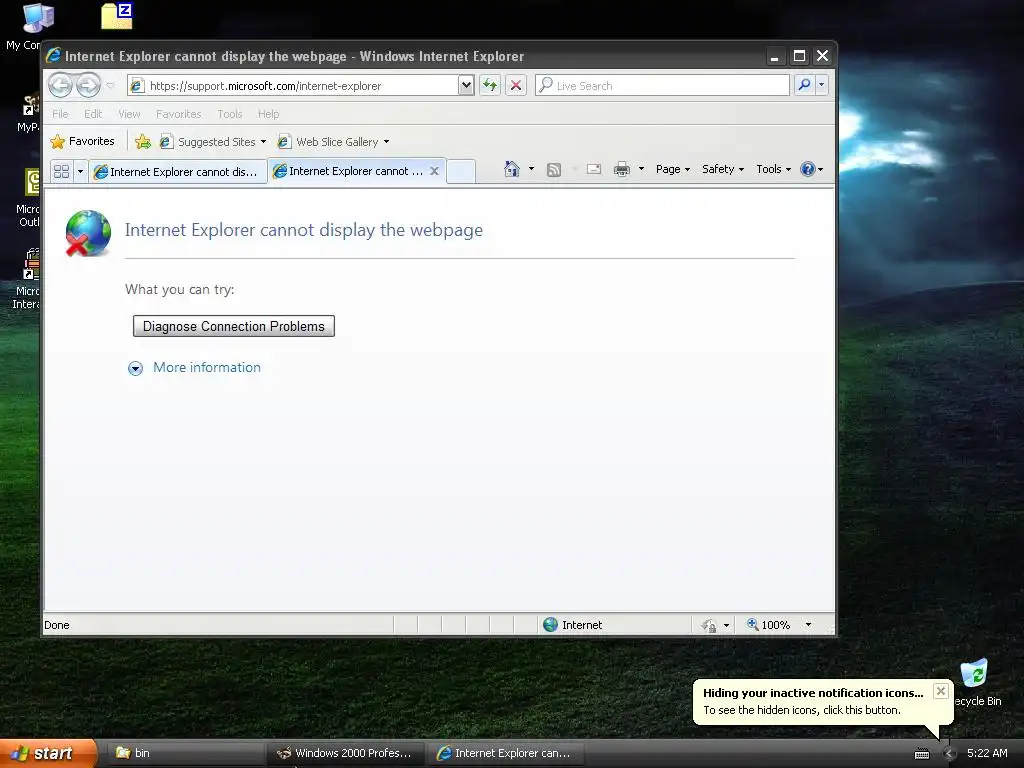Dismiss the notification balloon with X
This screenshot has width=1024, height=768.
tap(940, 691)
